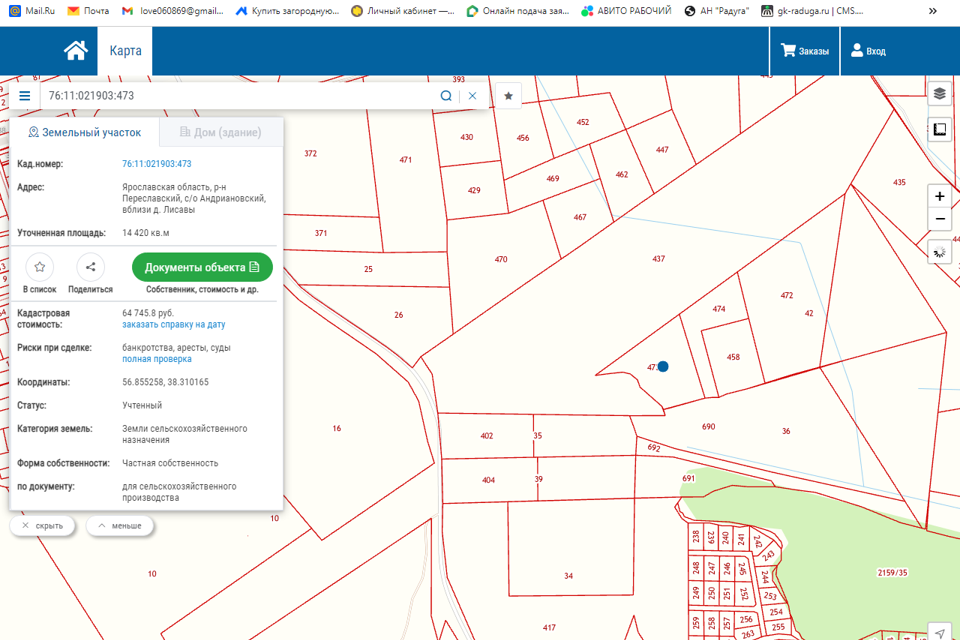
Task: Add parcel to list with star icon
Action: (x=39, y=267)
